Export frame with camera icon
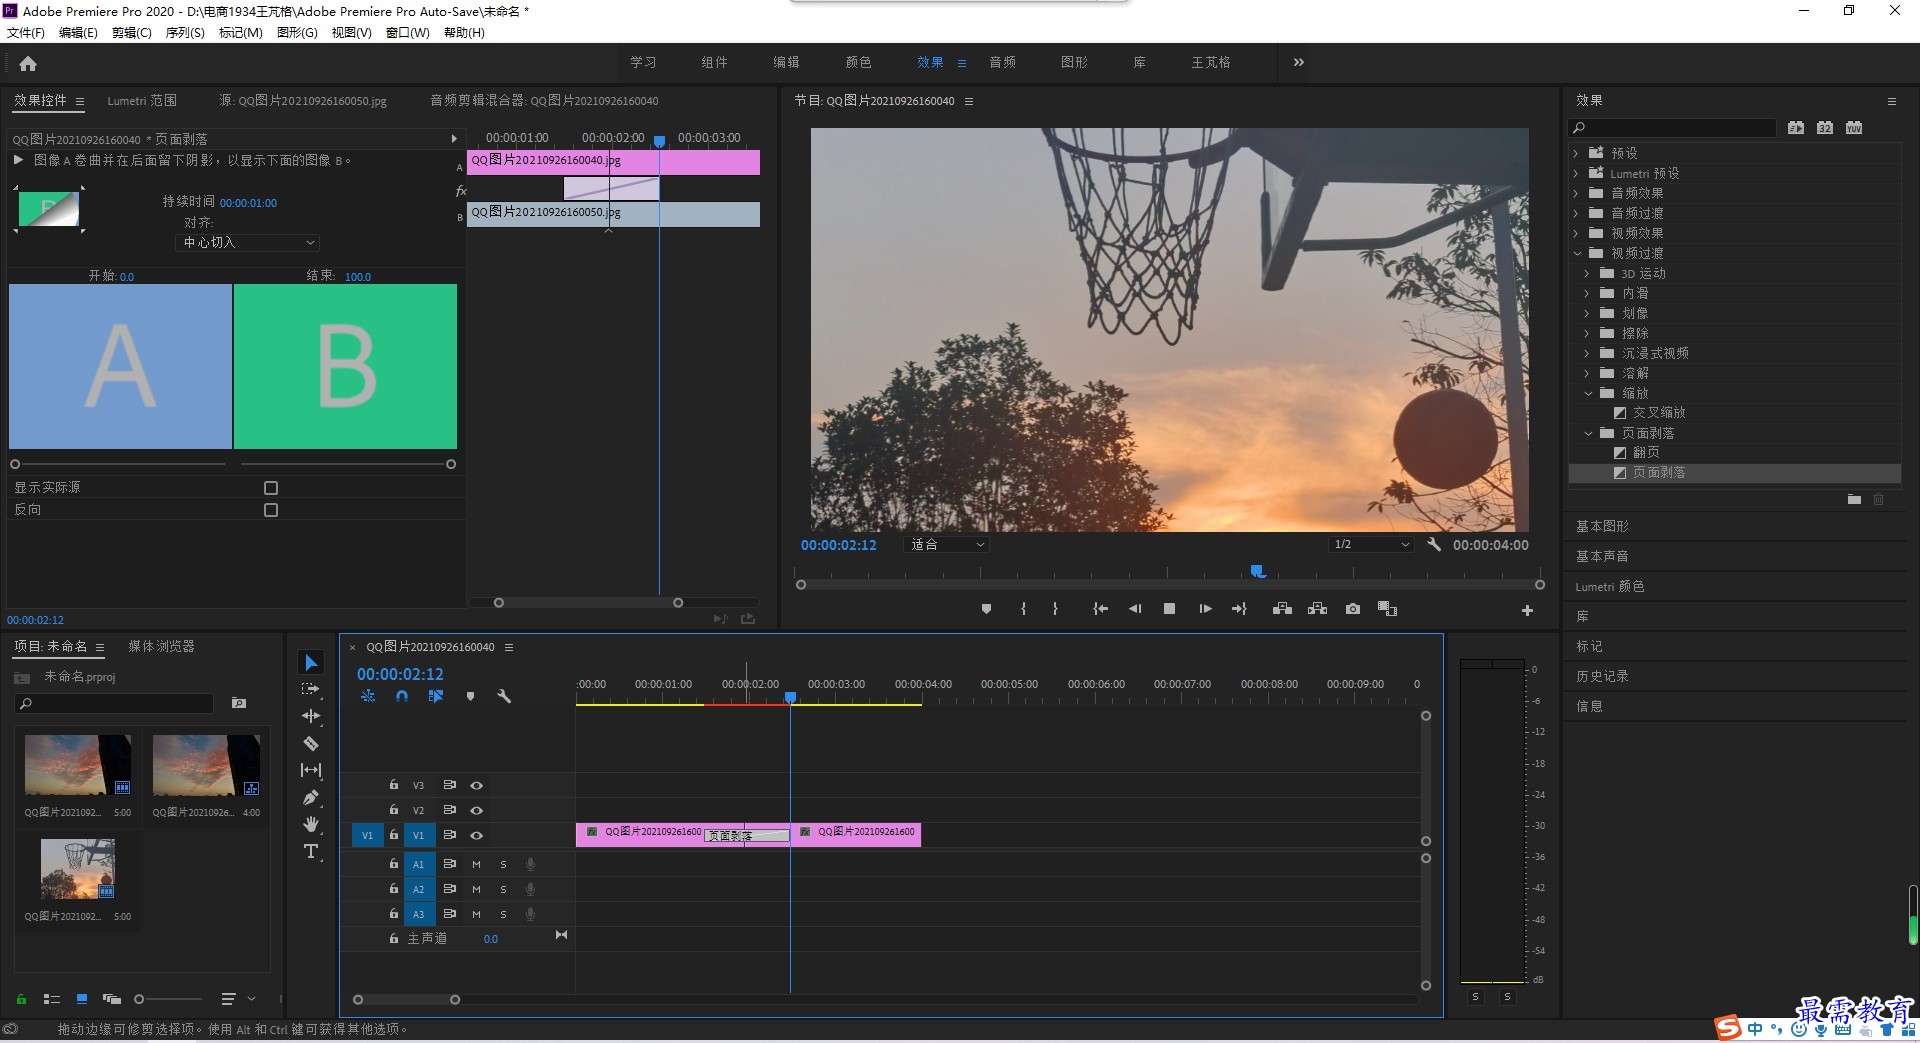 click(1353, 609)
